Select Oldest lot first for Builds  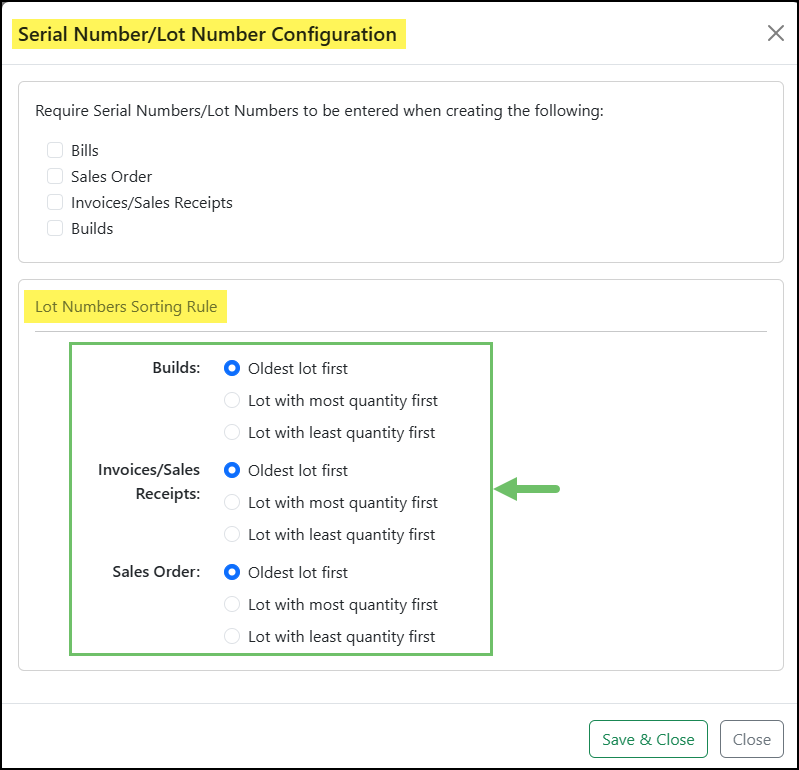232,369
